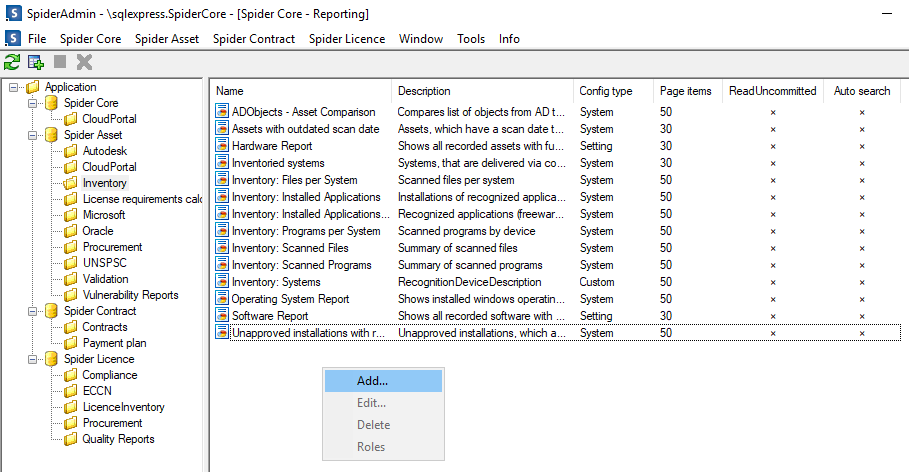The image size is (909, 472).
Task: Click the UNSPSC folder icon
Action: [x=71, y=263]
